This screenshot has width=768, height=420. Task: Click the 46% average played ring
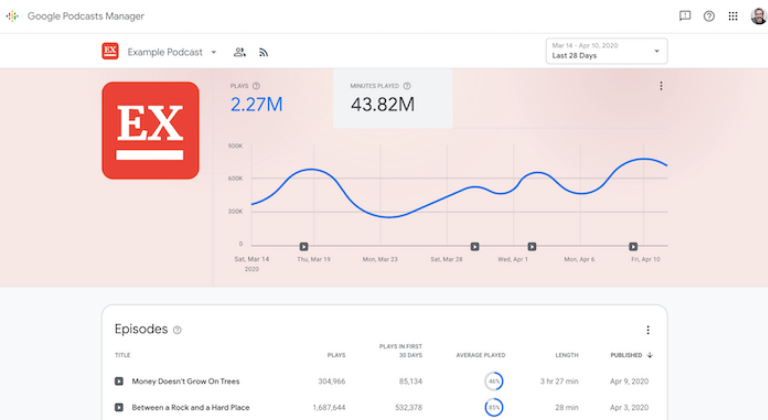click(x=494, y=381)
